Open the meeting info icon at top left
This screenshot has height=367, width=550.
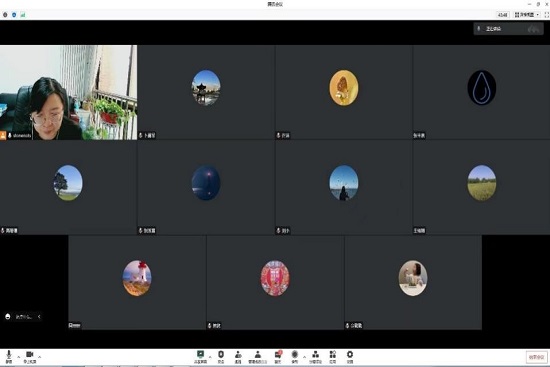pyautogui.click(x=5, y=15)
